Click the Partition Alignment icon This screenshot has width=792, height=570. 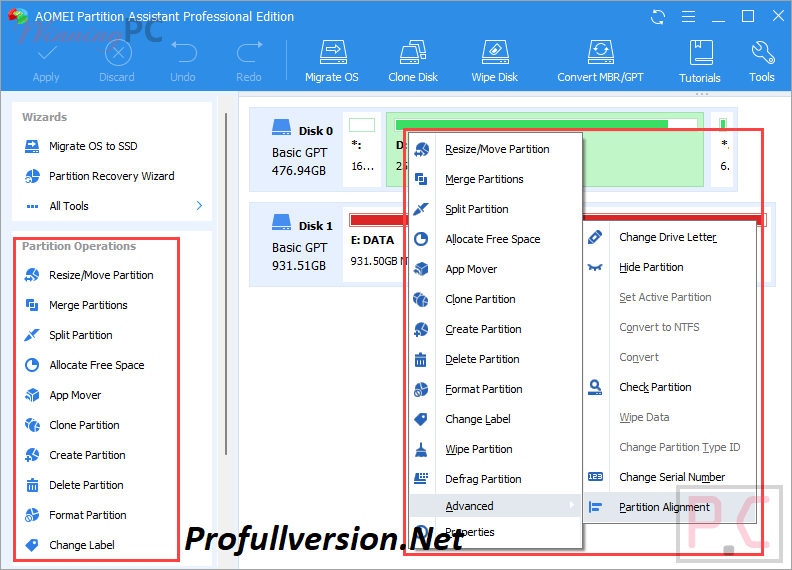pos(595,507)
